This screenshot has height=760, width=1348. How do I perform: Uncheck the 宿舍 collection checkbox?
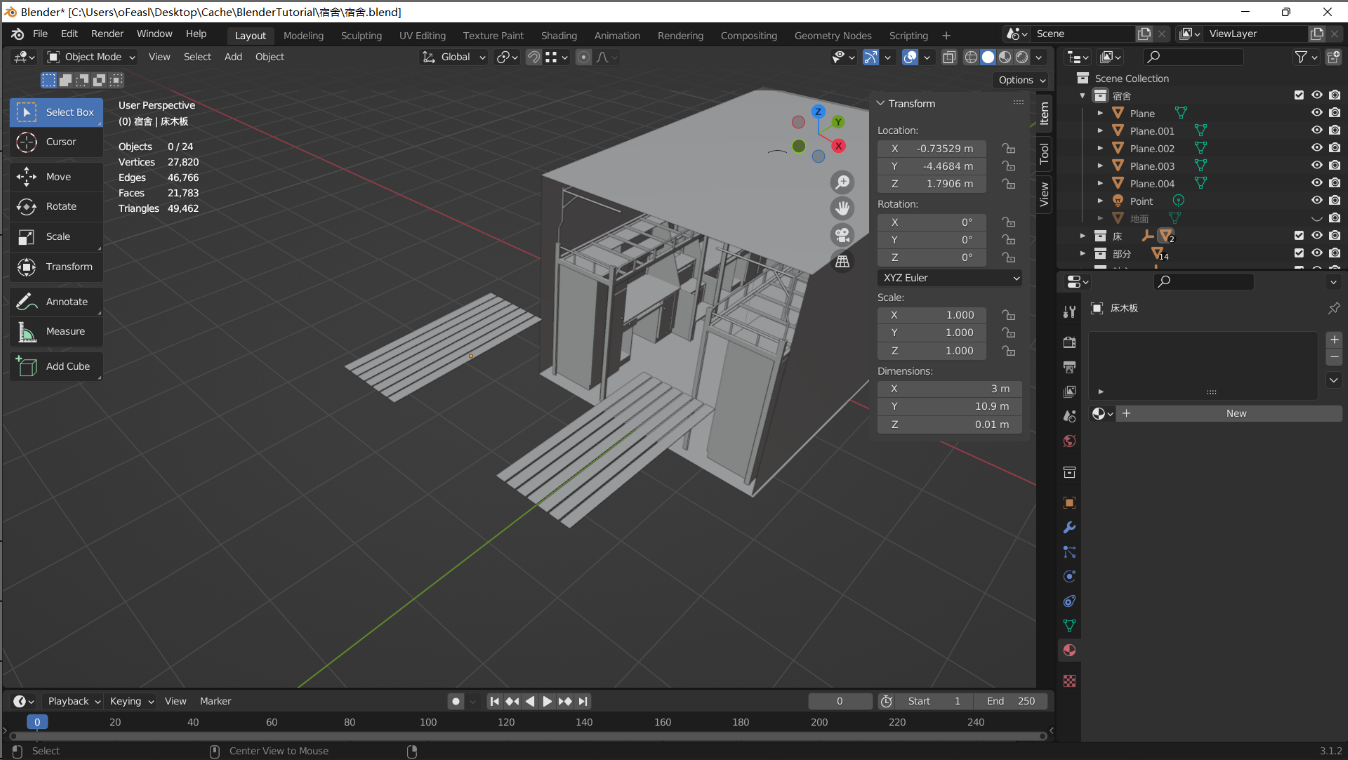tap(1299, 95)
